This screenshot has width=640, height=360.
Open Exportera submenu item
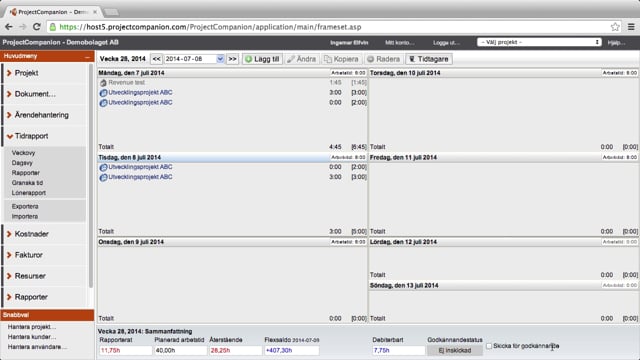25,207
